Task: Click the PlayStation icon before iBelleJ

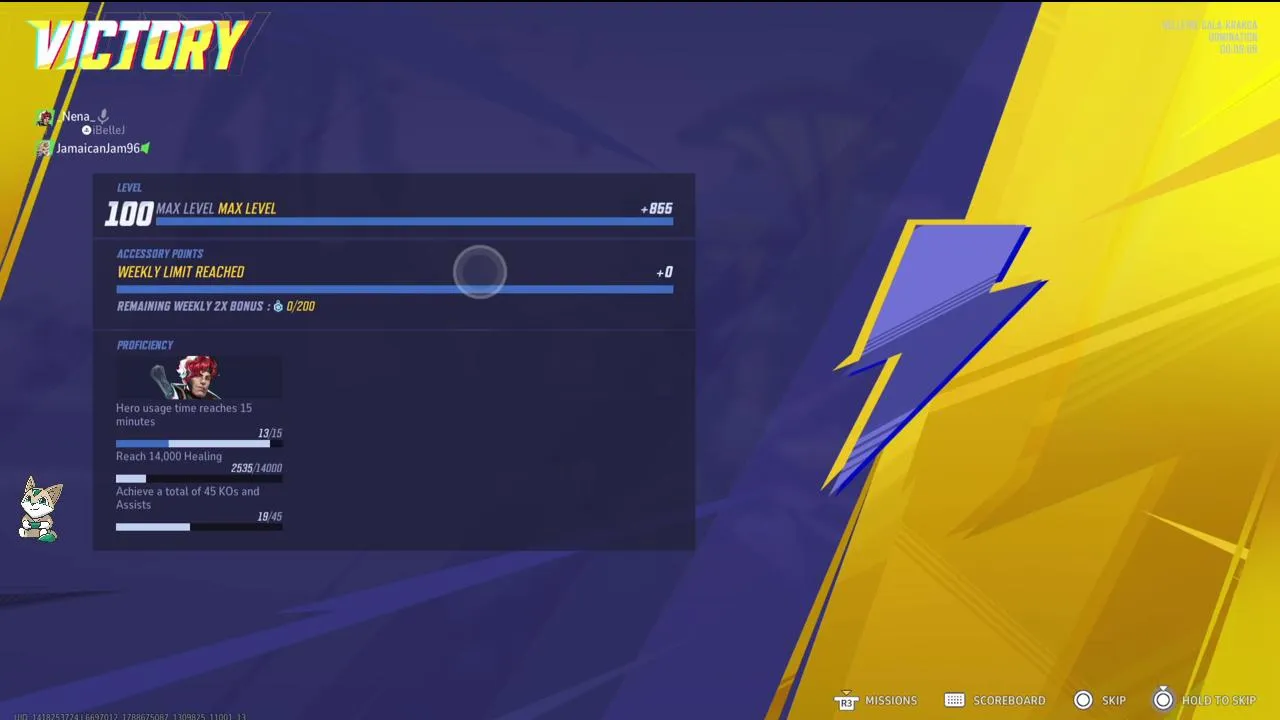Action: pyautogui.click(x=86, y=130)
